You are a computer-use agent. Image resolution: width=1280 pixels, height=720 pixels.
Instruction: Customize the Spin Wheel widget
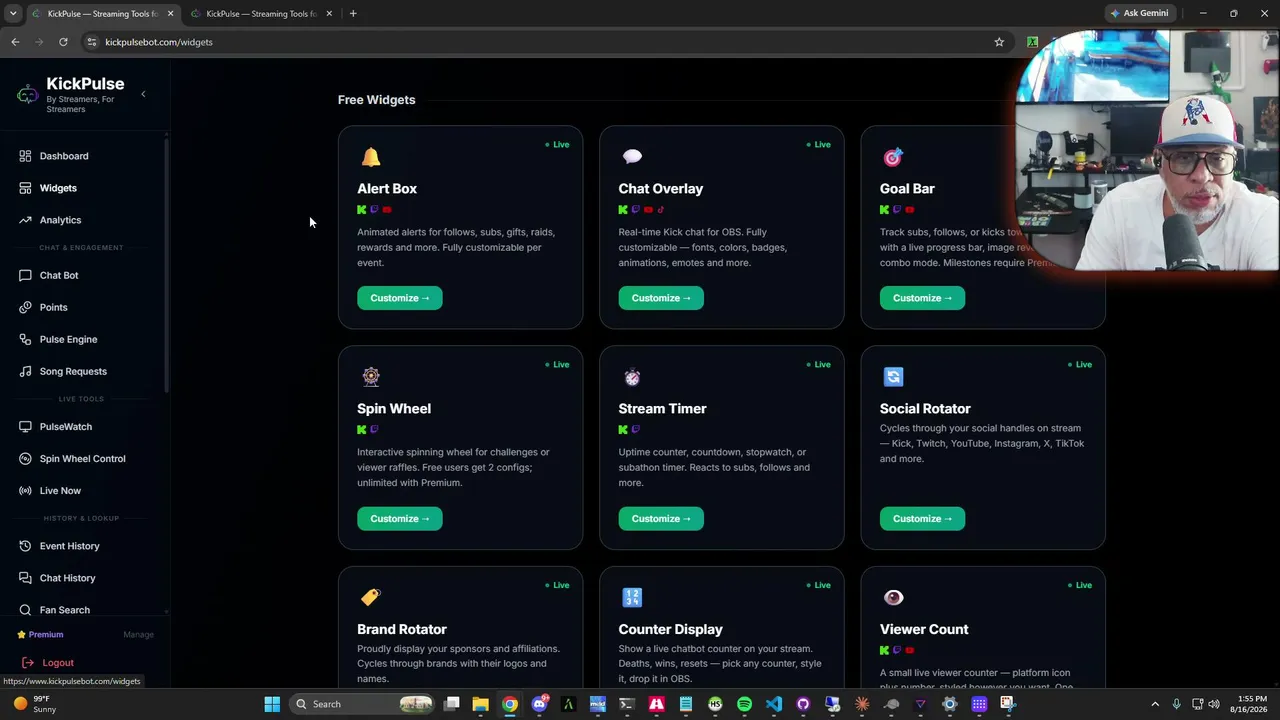400,519
